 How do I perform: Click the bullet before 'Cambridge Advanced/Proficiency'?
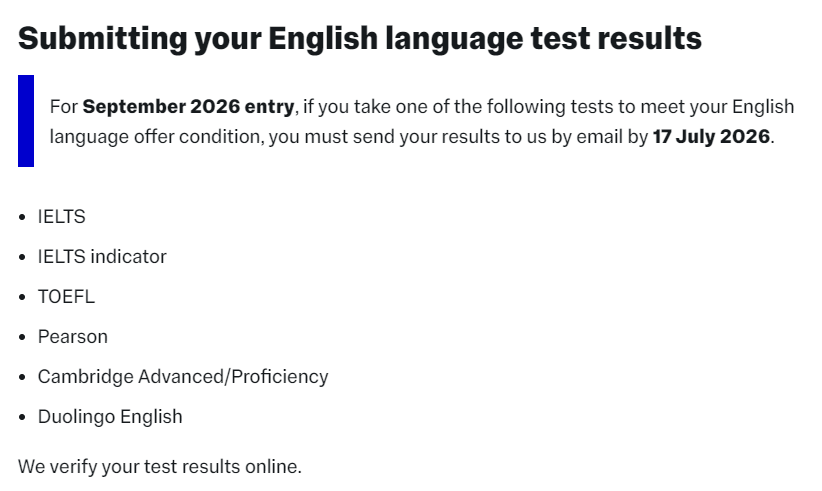(x=22, y=377)
